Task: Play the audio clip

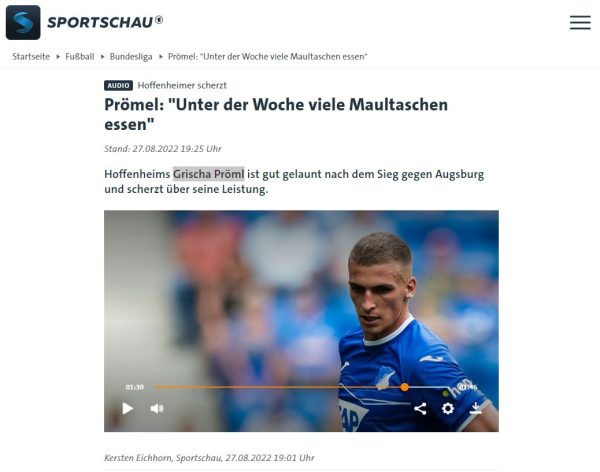Action: [127, 408]
